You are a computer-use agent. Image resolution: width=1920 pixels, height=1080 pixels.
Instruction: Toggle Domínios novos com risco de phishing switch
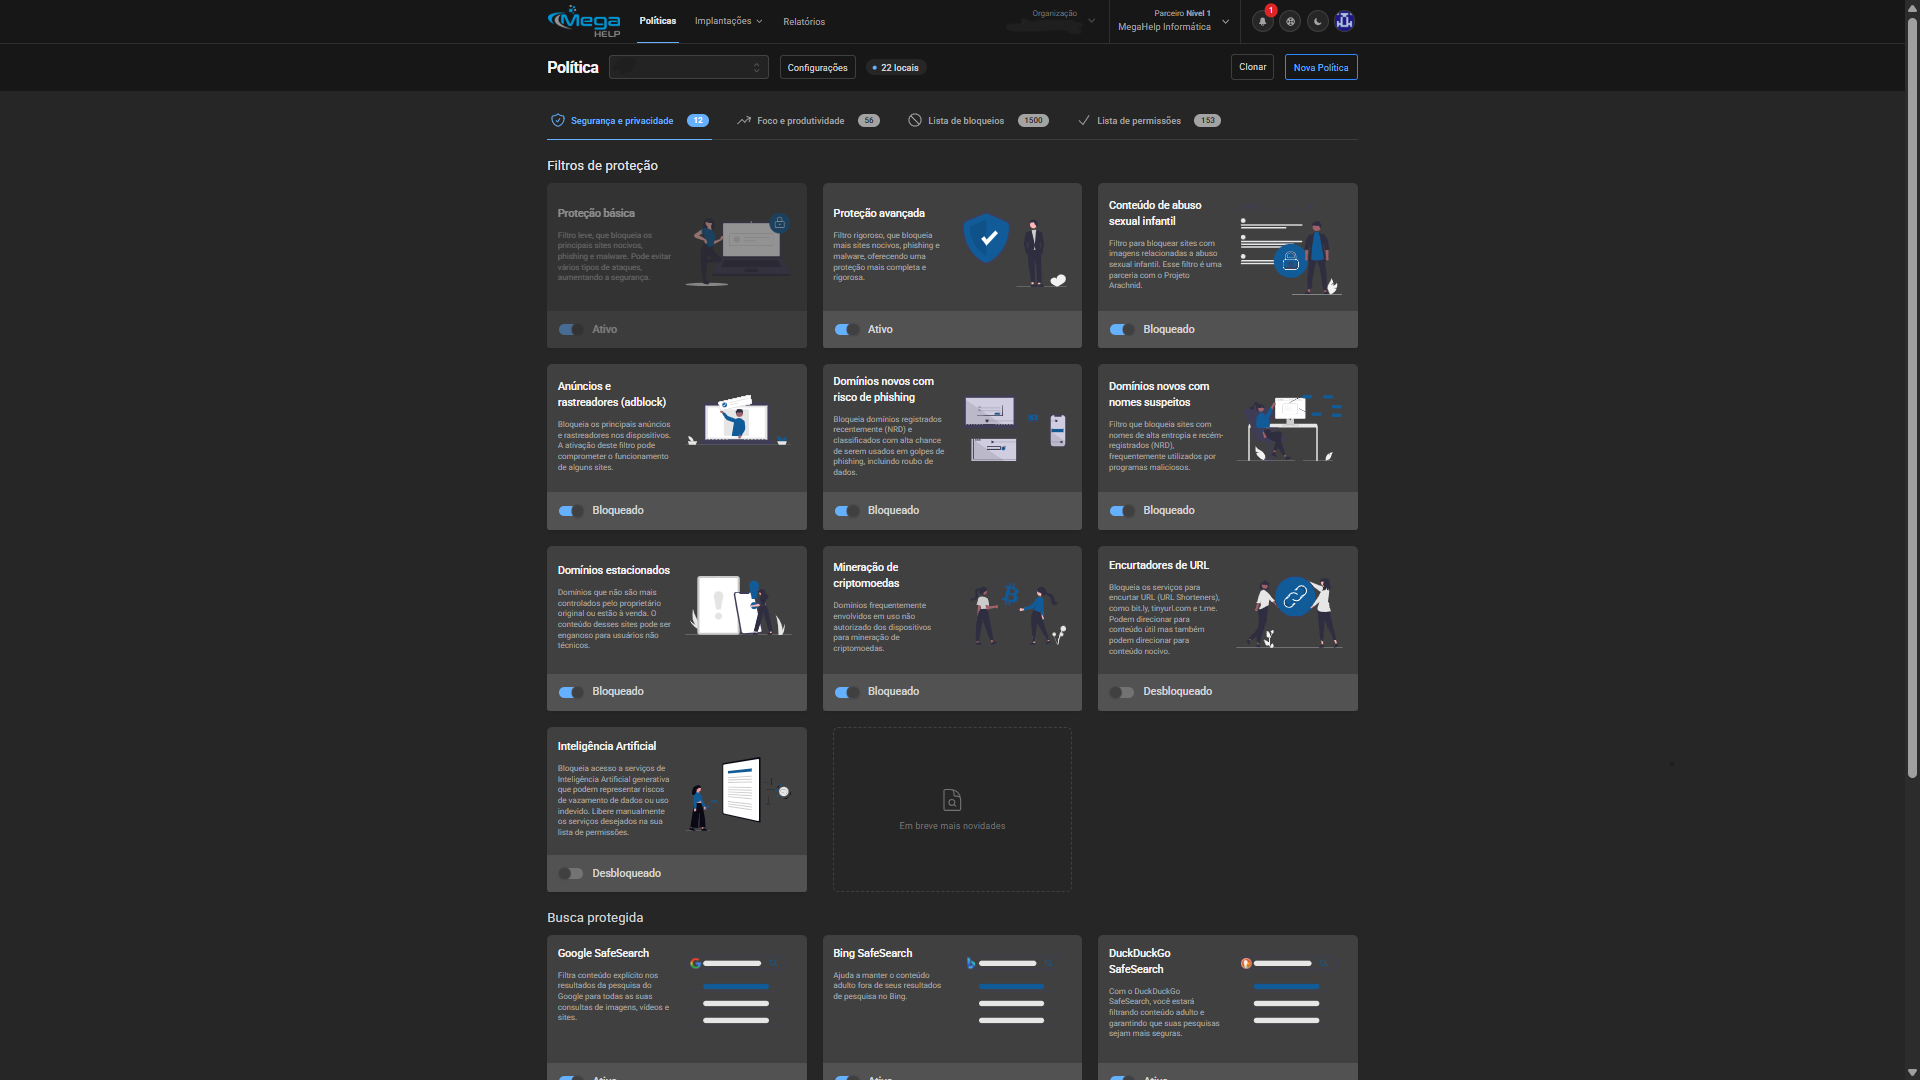coord(846,511)
